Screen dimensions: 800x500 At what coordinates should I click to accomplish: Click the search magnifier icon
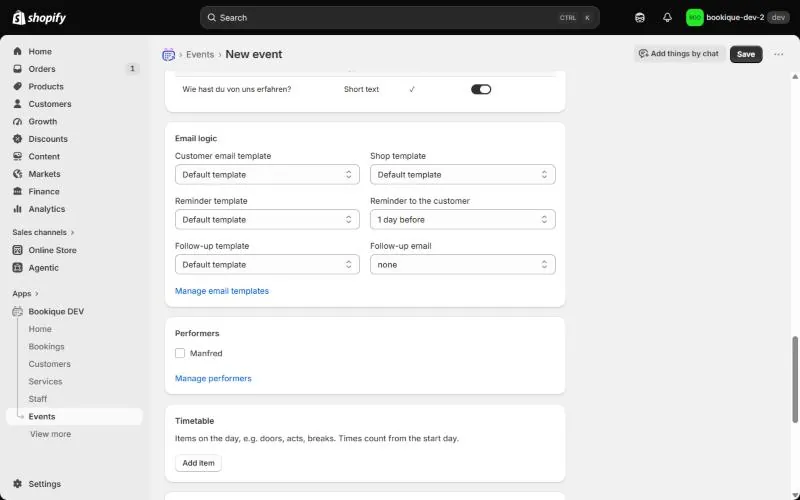[211, 18]
